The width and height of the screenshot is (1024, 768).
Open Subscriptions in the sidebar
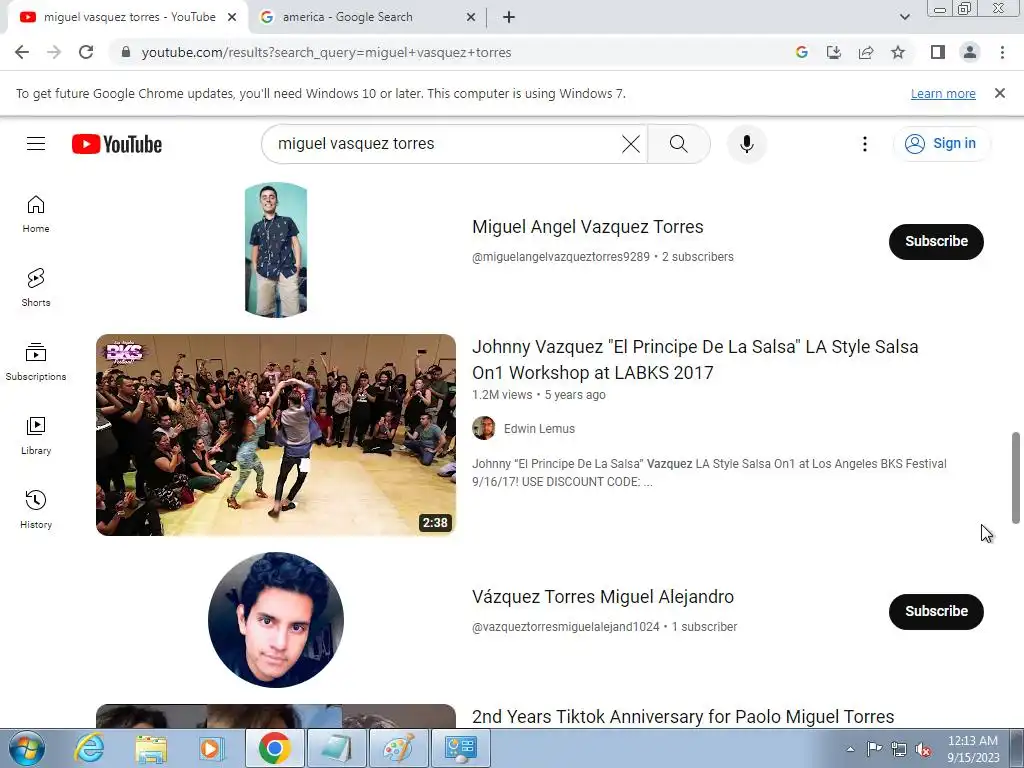(36, 362)
